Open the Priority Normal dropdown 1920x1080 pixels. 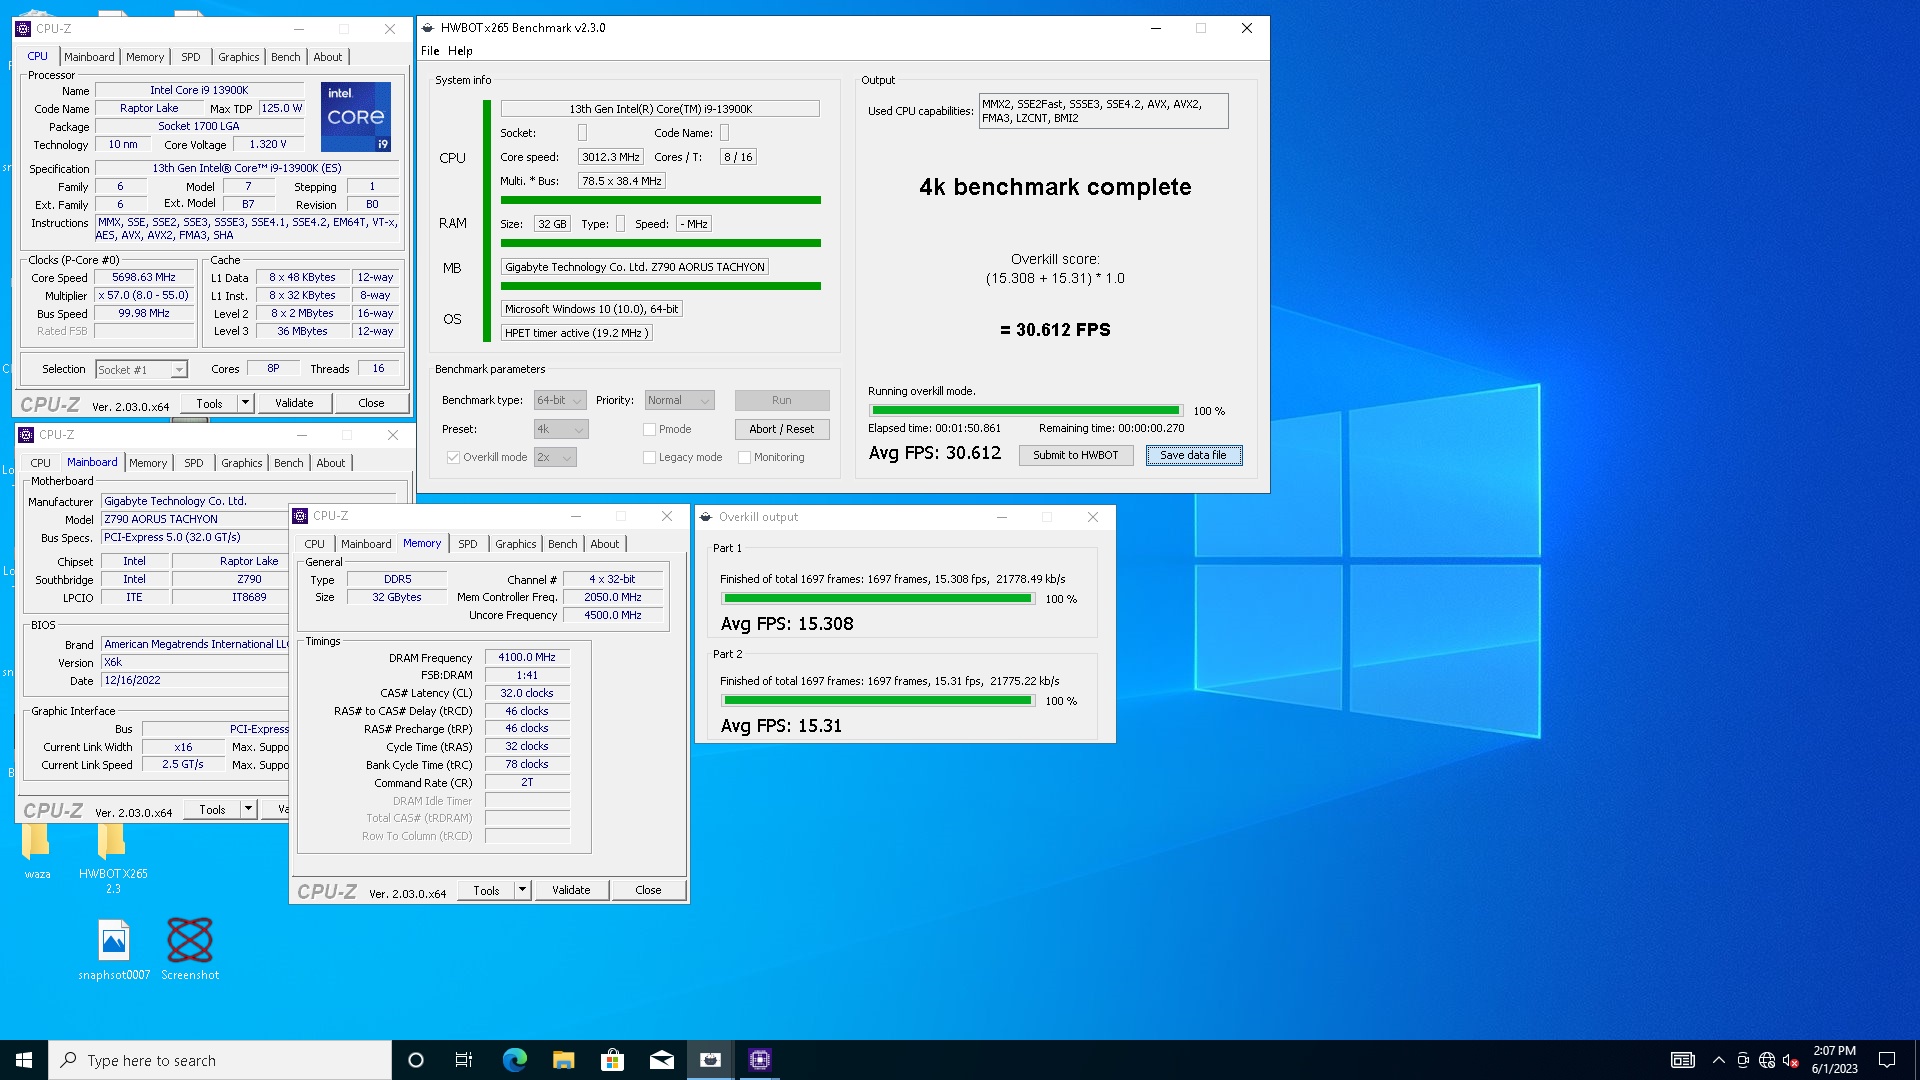tap(679, 400)
